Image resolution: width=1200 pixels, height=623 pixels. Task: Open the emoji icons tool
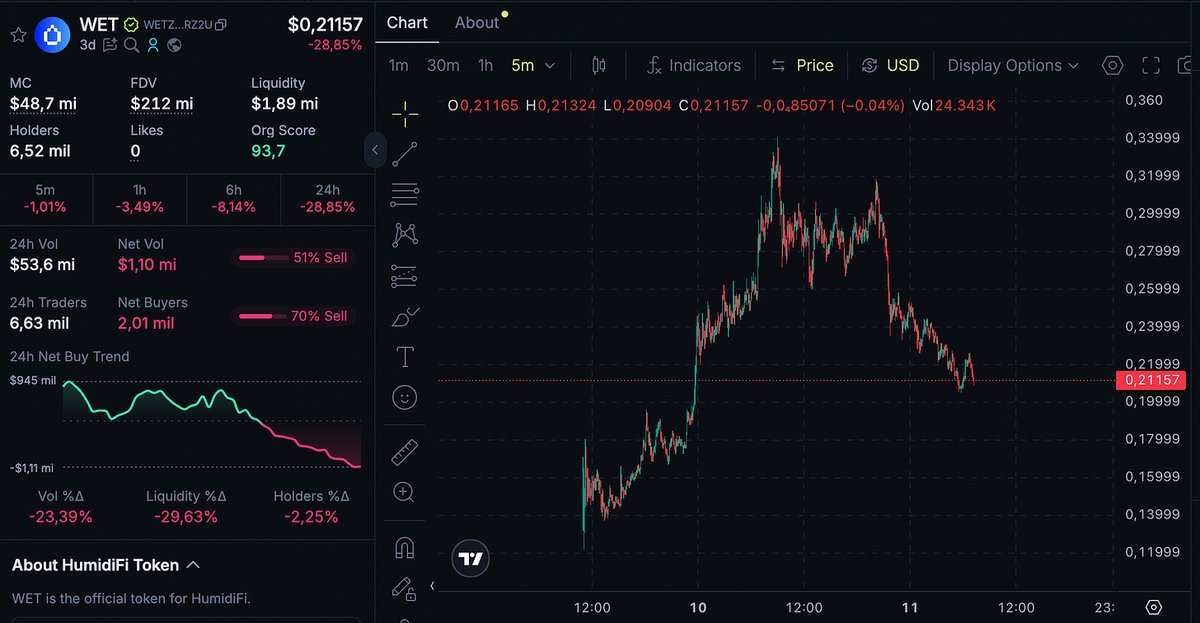tap(405, 397)
